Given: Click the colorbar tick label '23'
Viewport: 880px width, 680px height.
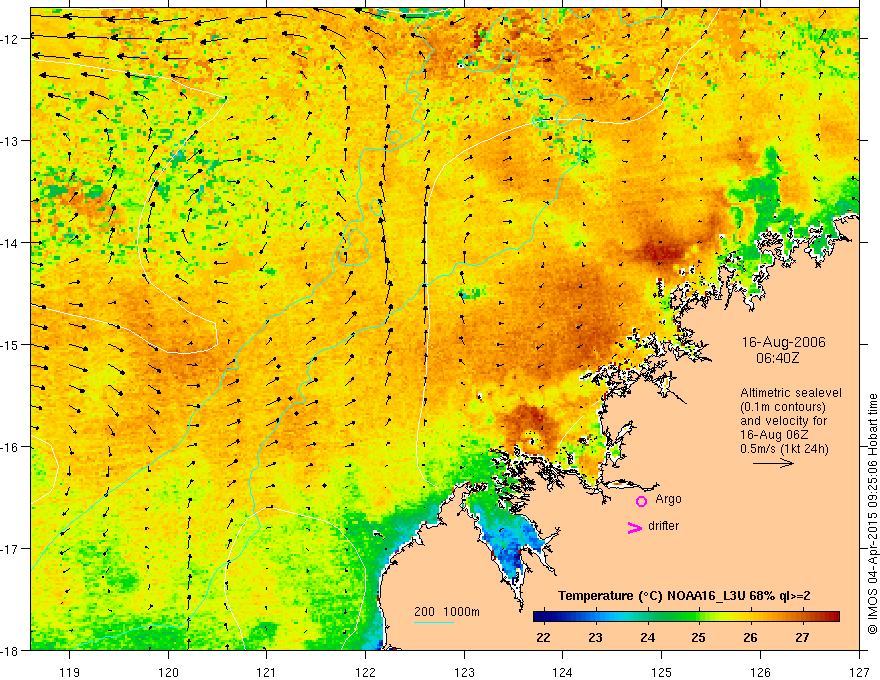Looking at the screenshot, I should (595, 637).
